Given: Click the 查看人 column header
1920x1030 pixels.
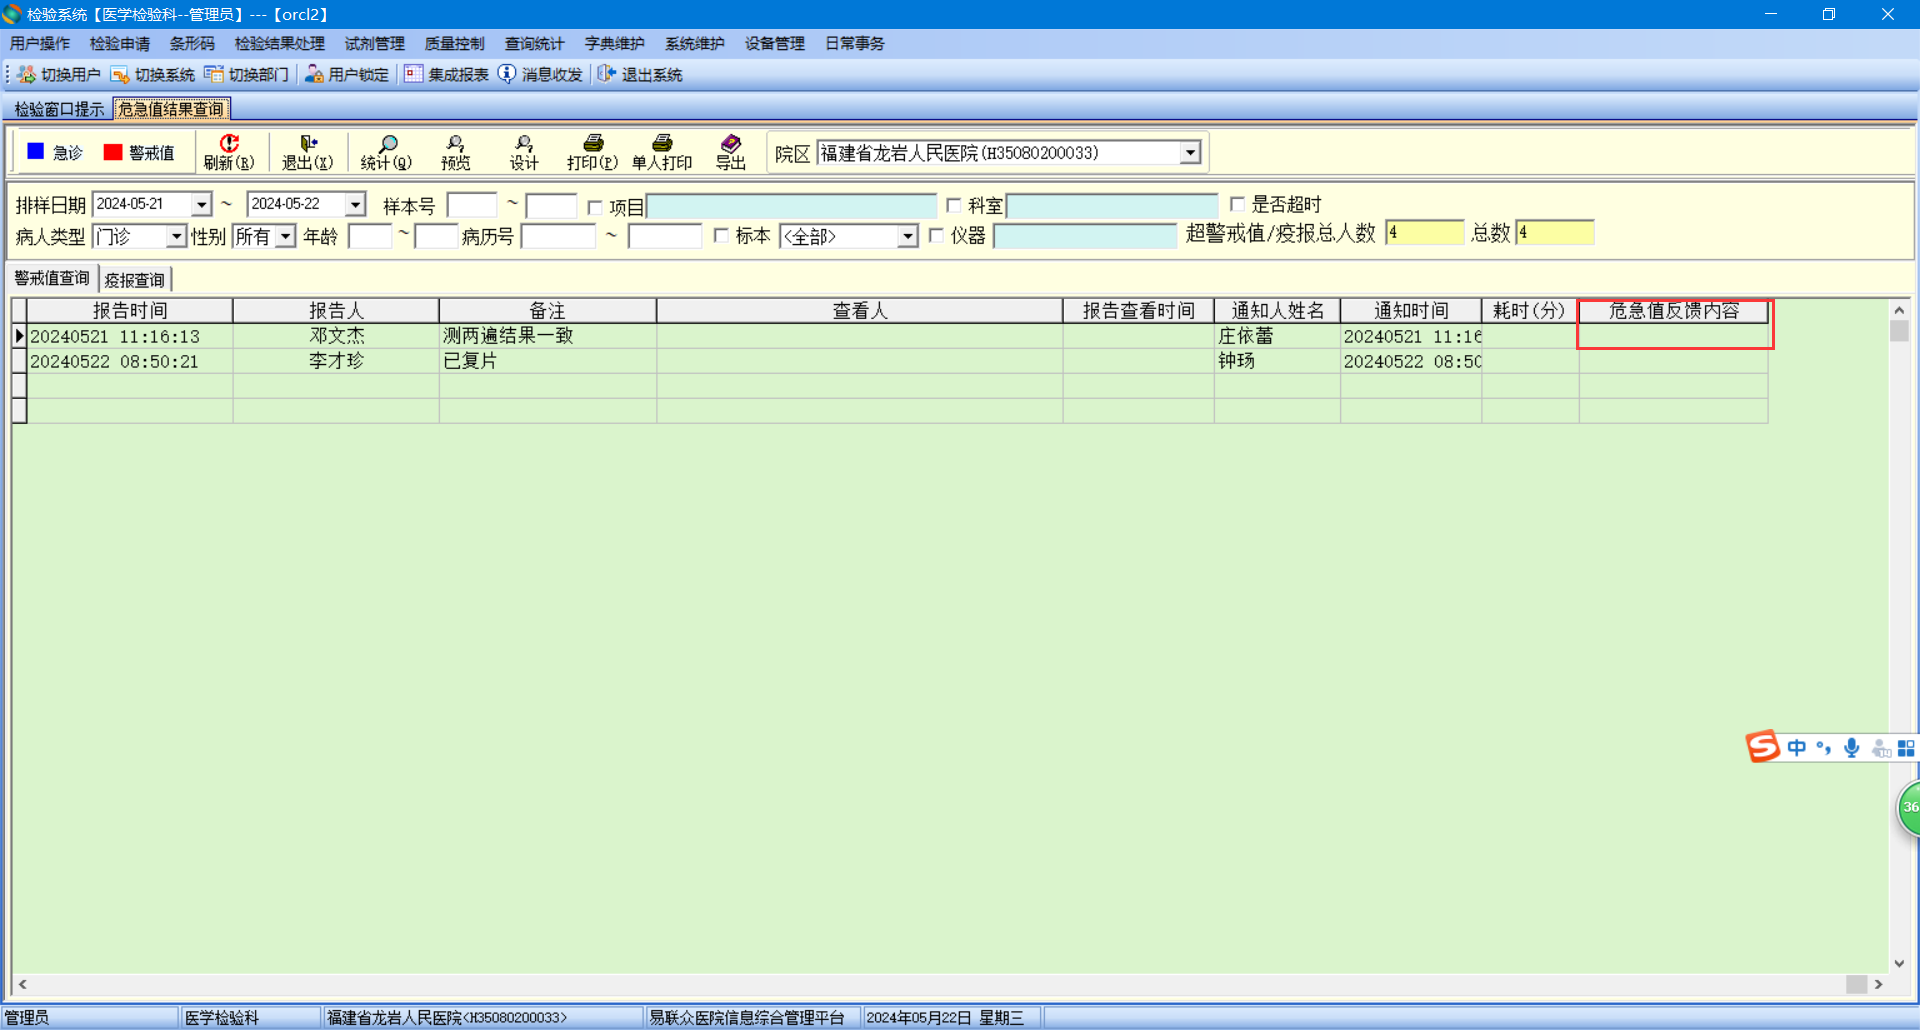Looking at the screenshot, I should pyautogui.click(x=860, y=311).
